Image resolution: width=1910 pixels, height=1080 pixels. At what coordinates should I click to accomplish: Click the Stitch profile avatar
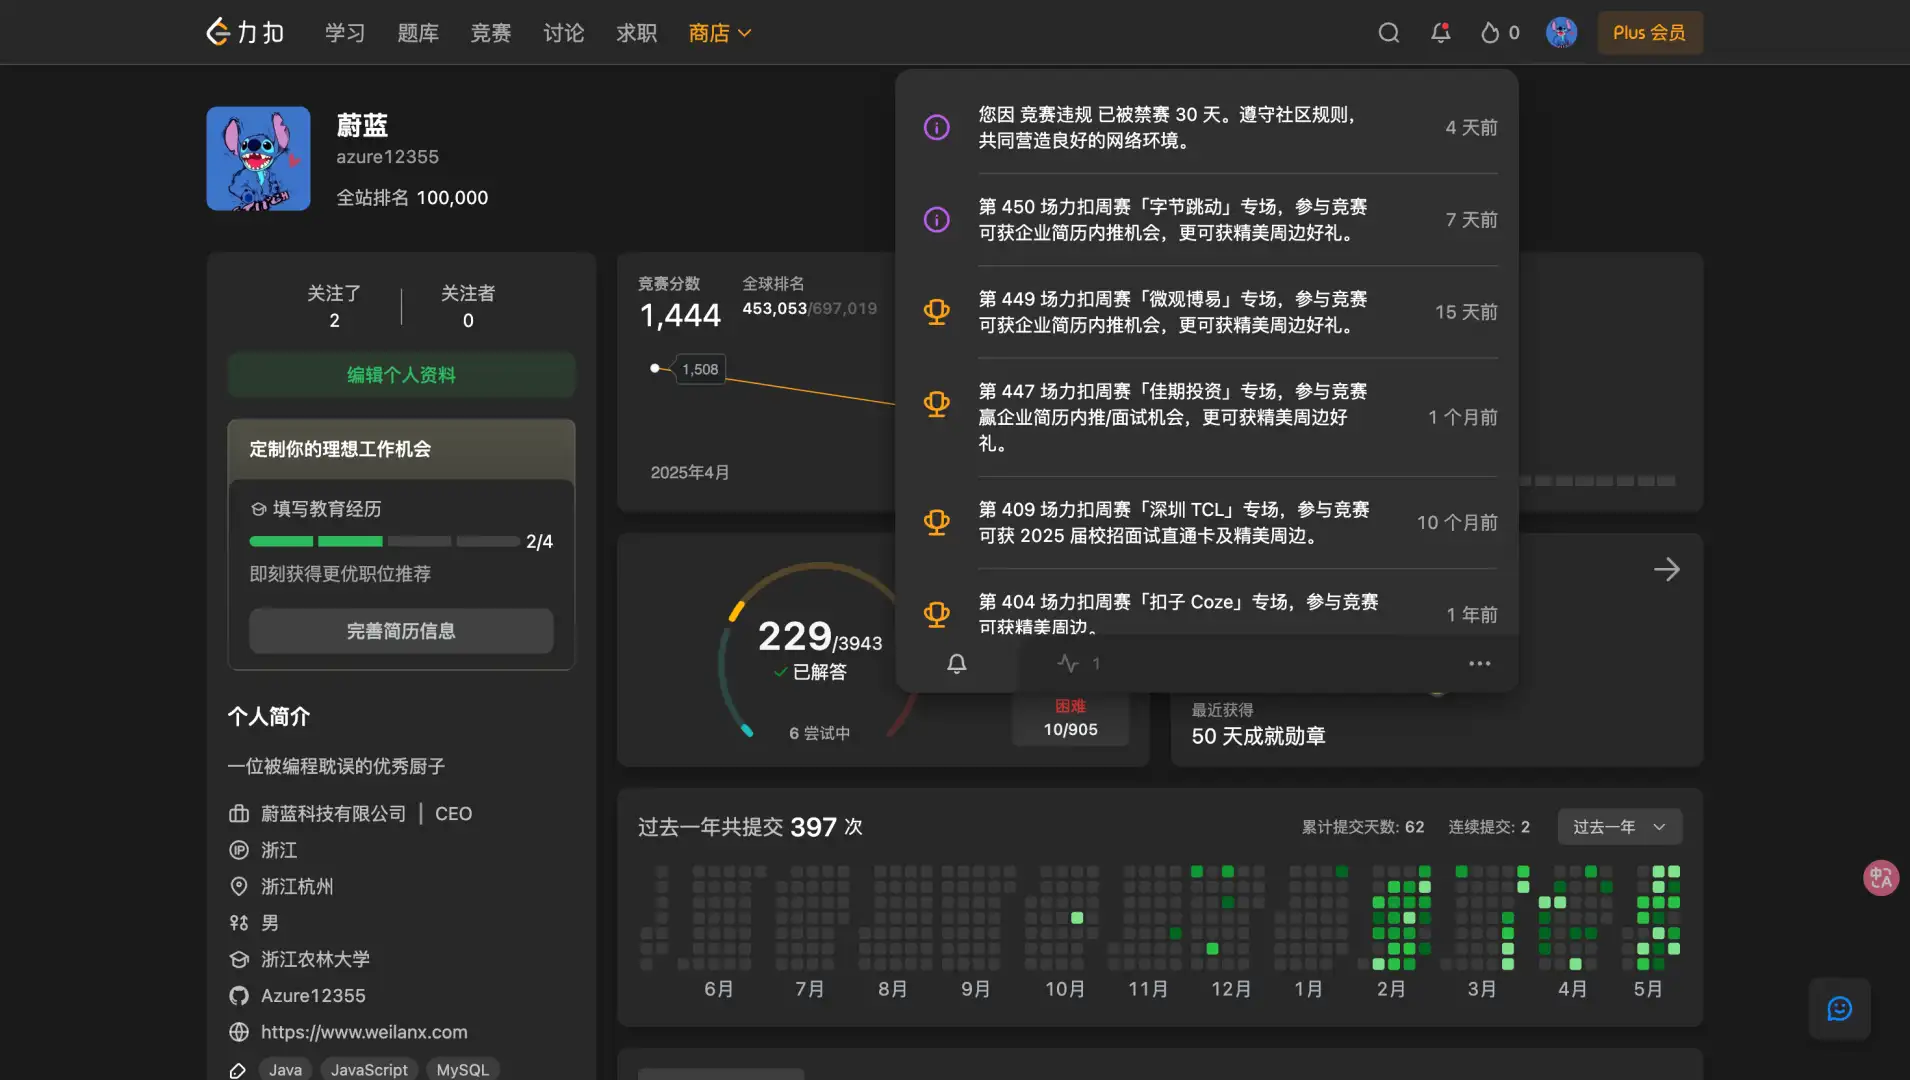[258, 158]
